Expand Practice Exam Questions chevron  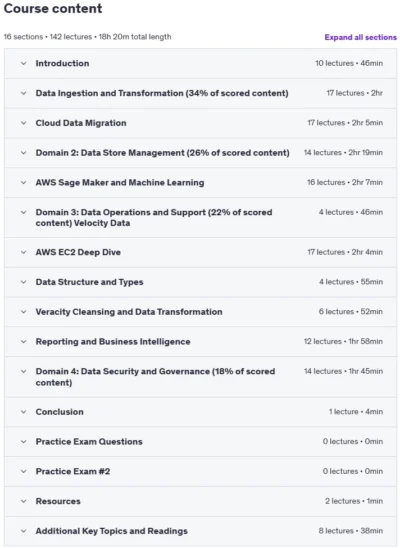(23, 441)
